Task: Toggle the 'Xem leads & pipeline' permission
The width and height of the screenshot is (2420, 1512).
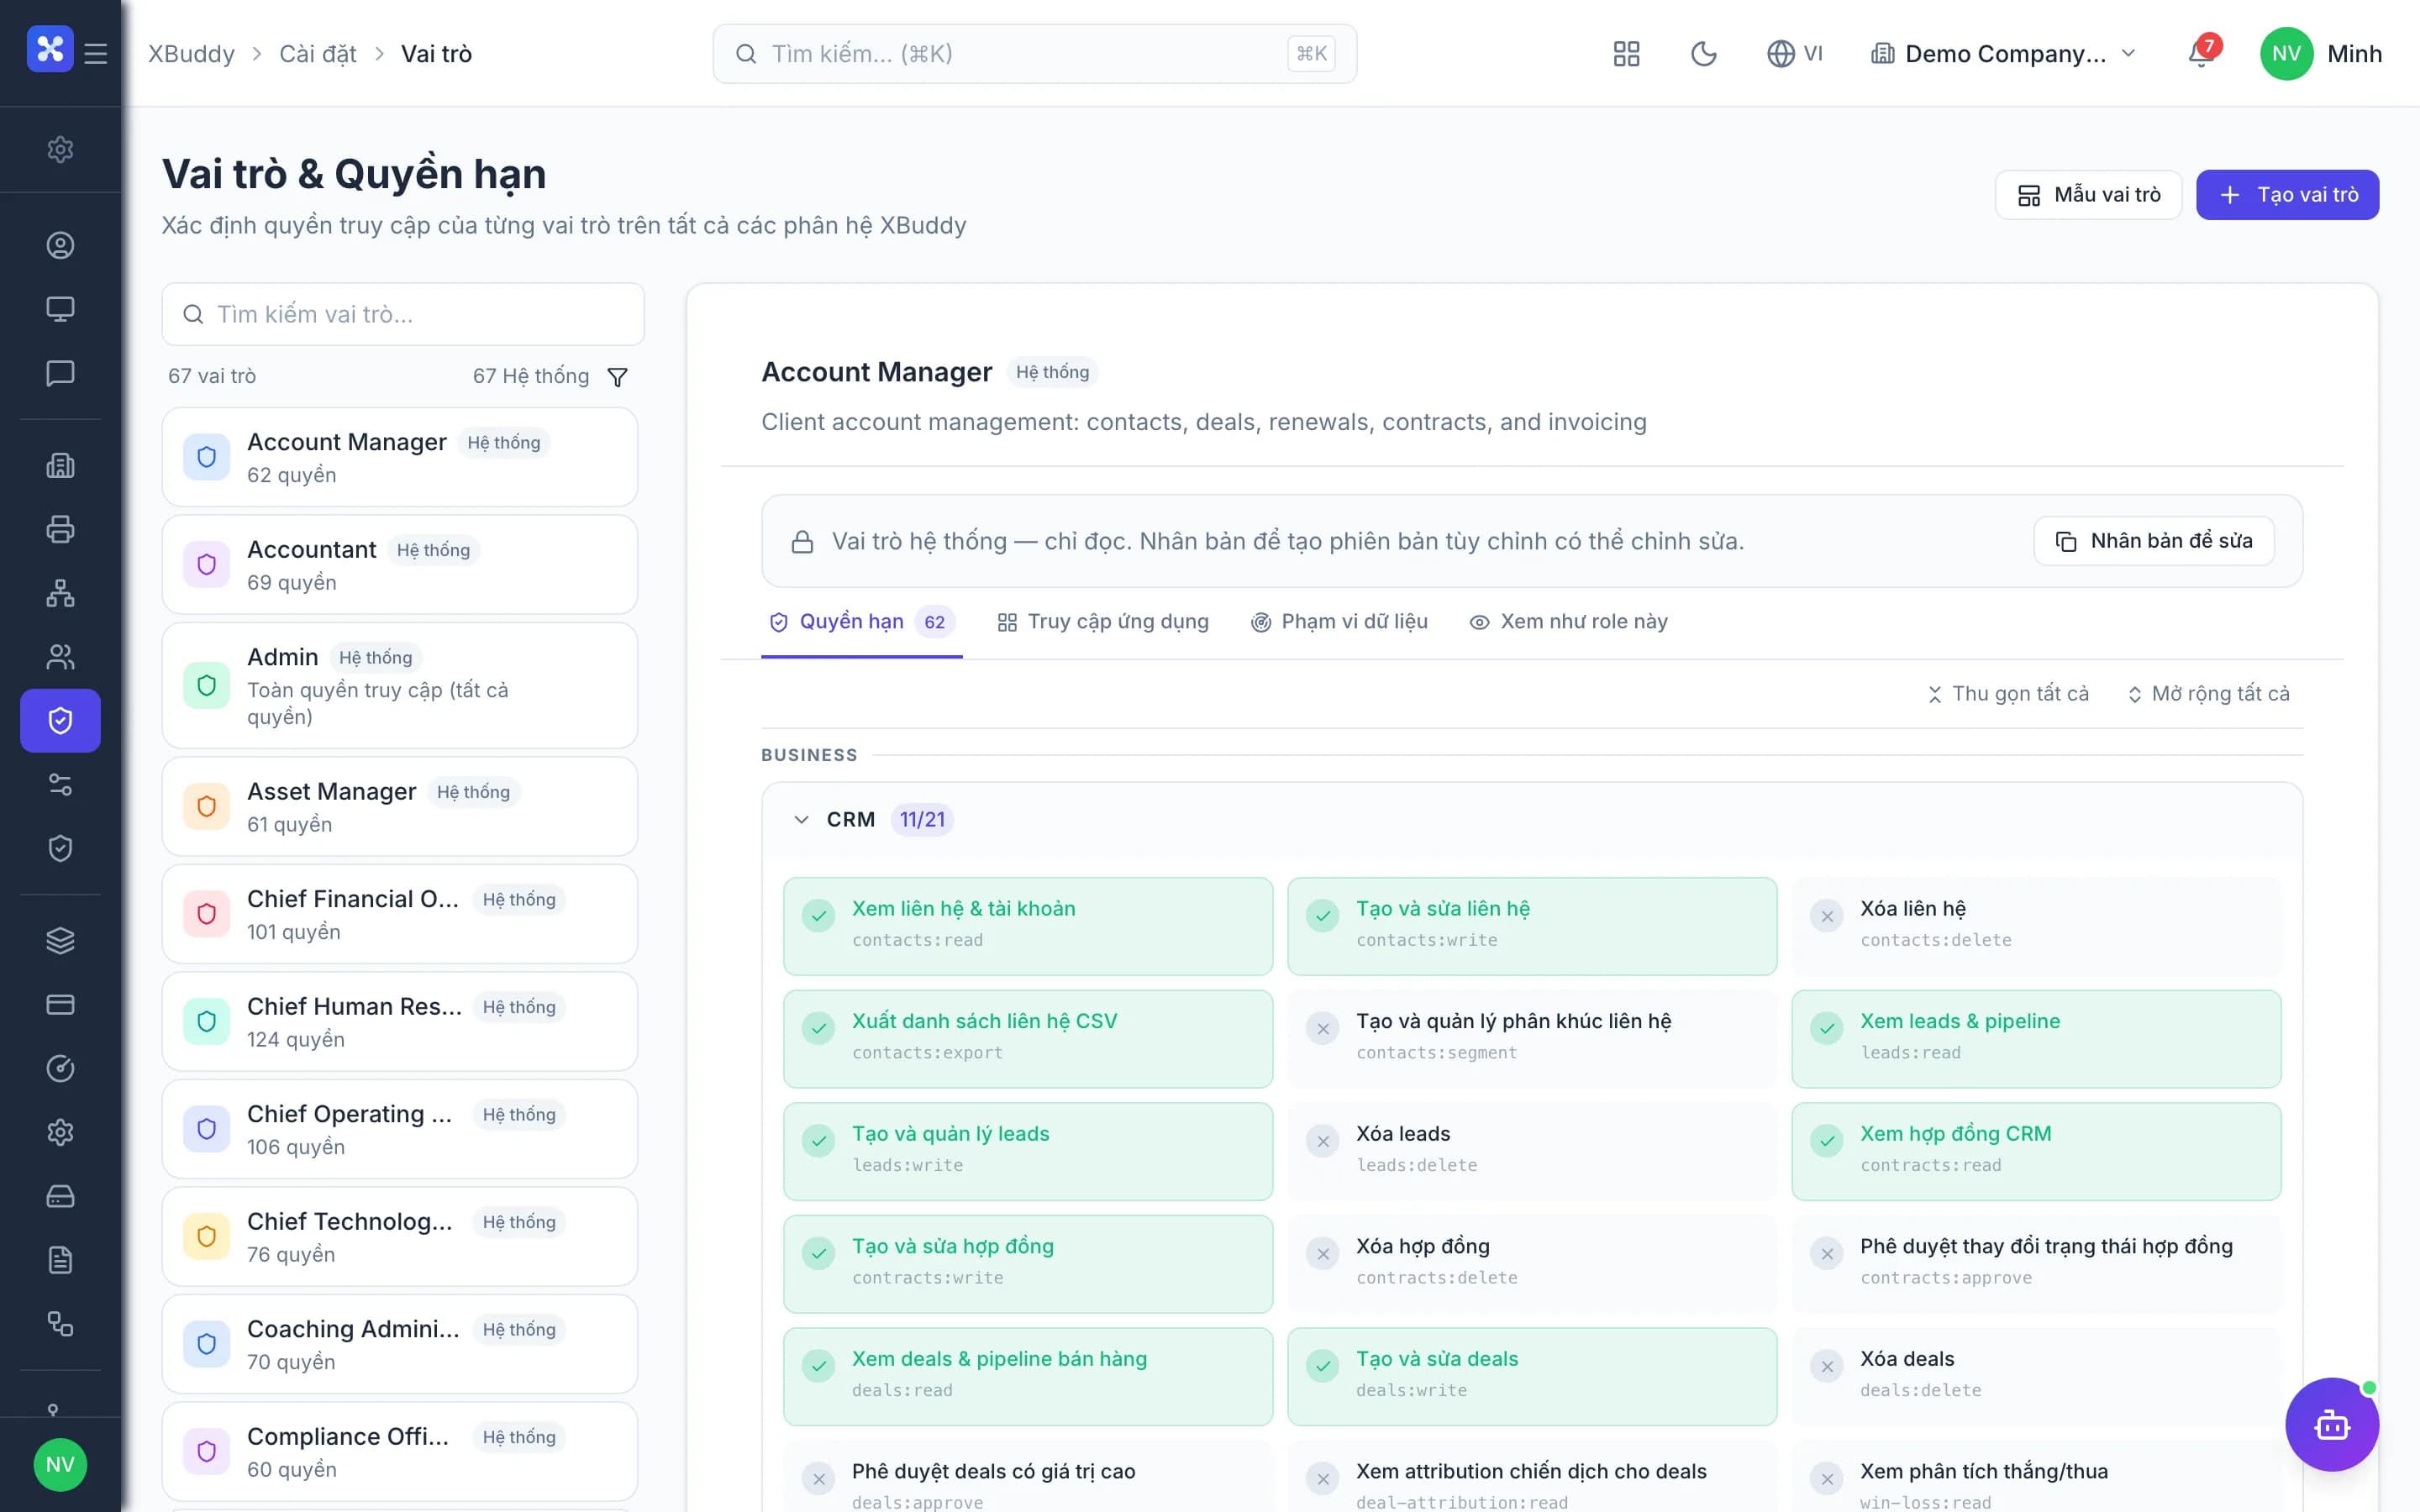Action: coord(2036,1039)
